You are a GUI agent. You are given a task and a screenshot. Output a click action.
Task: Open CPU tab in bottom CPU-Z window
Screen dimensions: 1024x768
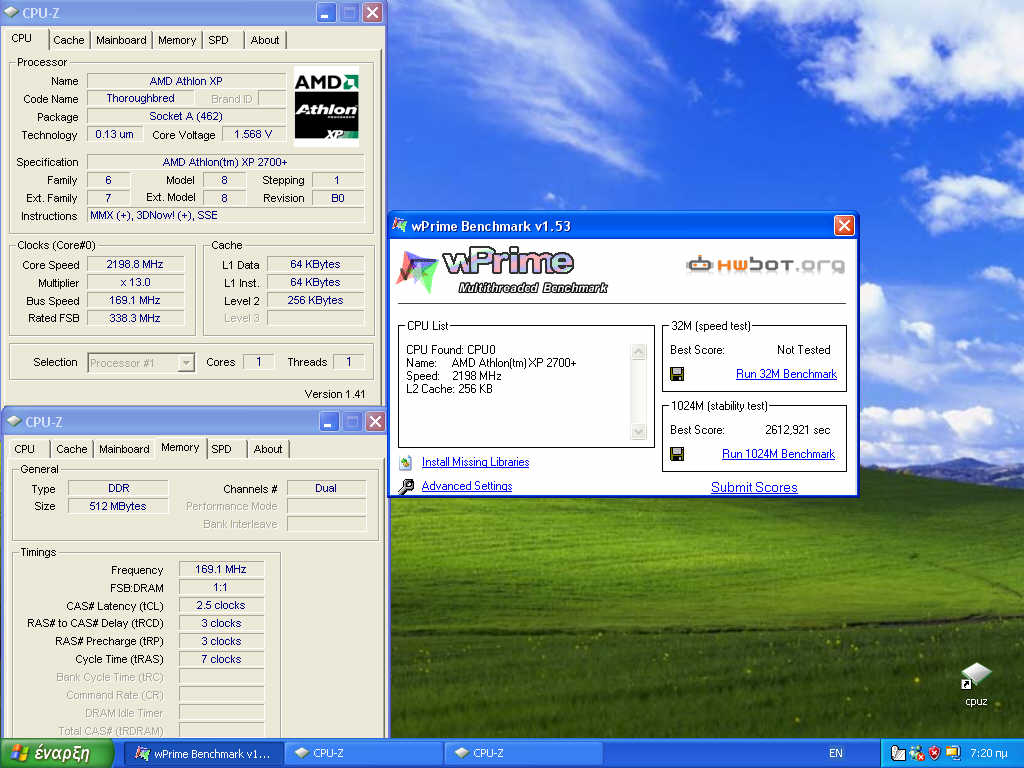point(25,449)
